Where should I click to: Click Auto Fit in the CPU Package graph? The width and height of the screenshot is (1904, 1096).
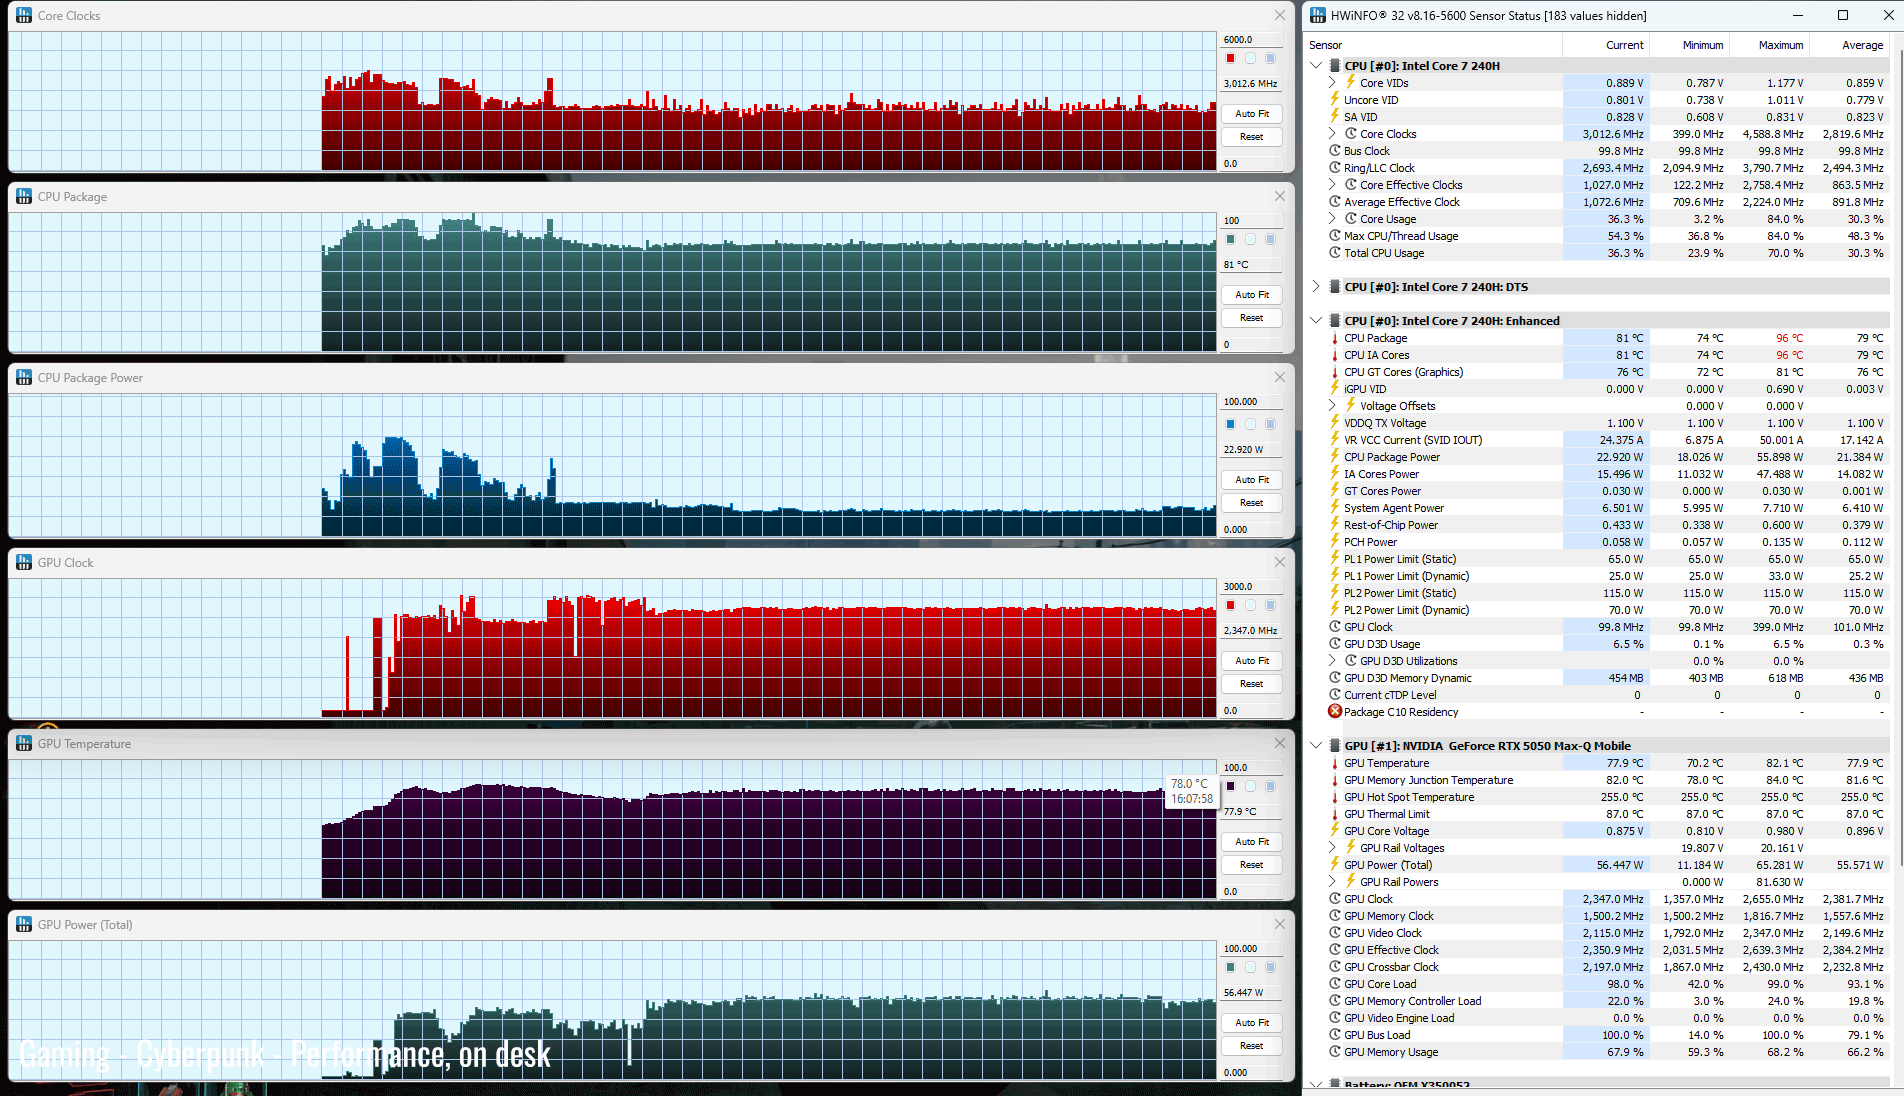pyautogui.click(x=1251, y=295)
